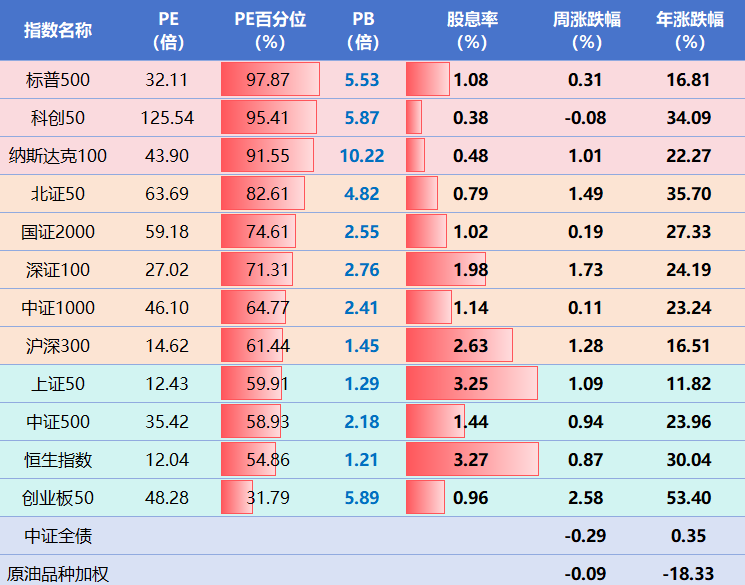Click the 年涨跌幅 column header
The width and height of the screenshot is (745, 585).
point(689,30)
